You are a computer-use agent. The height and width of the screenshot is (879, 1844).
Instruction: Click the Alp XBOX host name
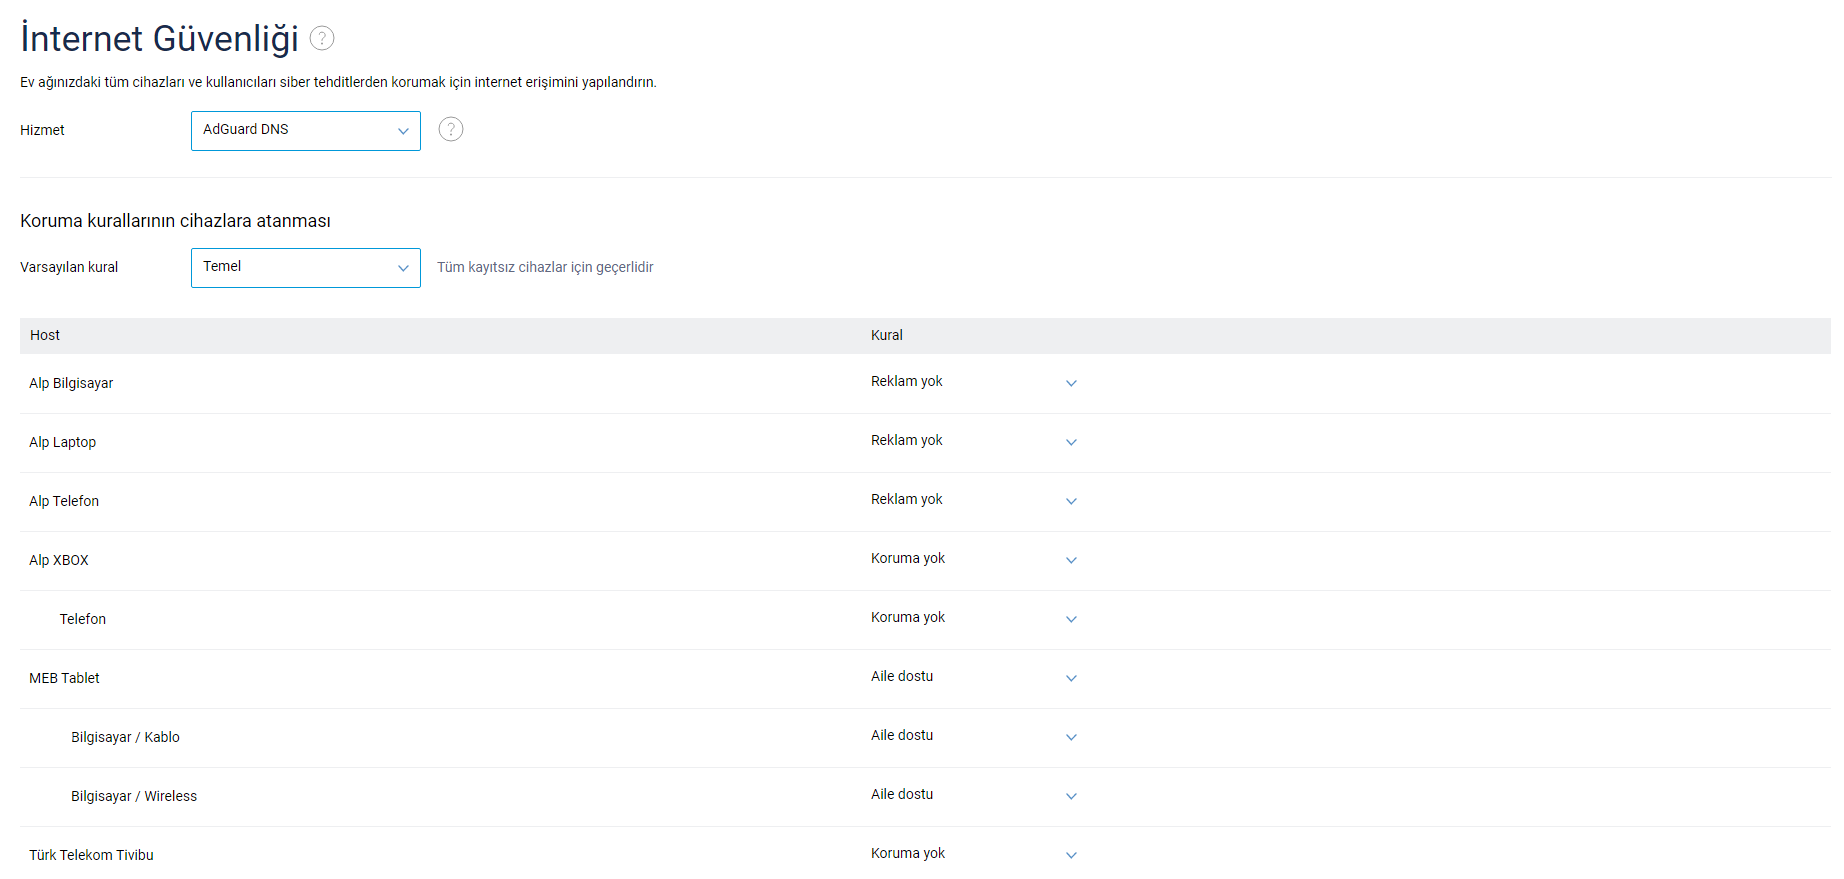(59, 560)
